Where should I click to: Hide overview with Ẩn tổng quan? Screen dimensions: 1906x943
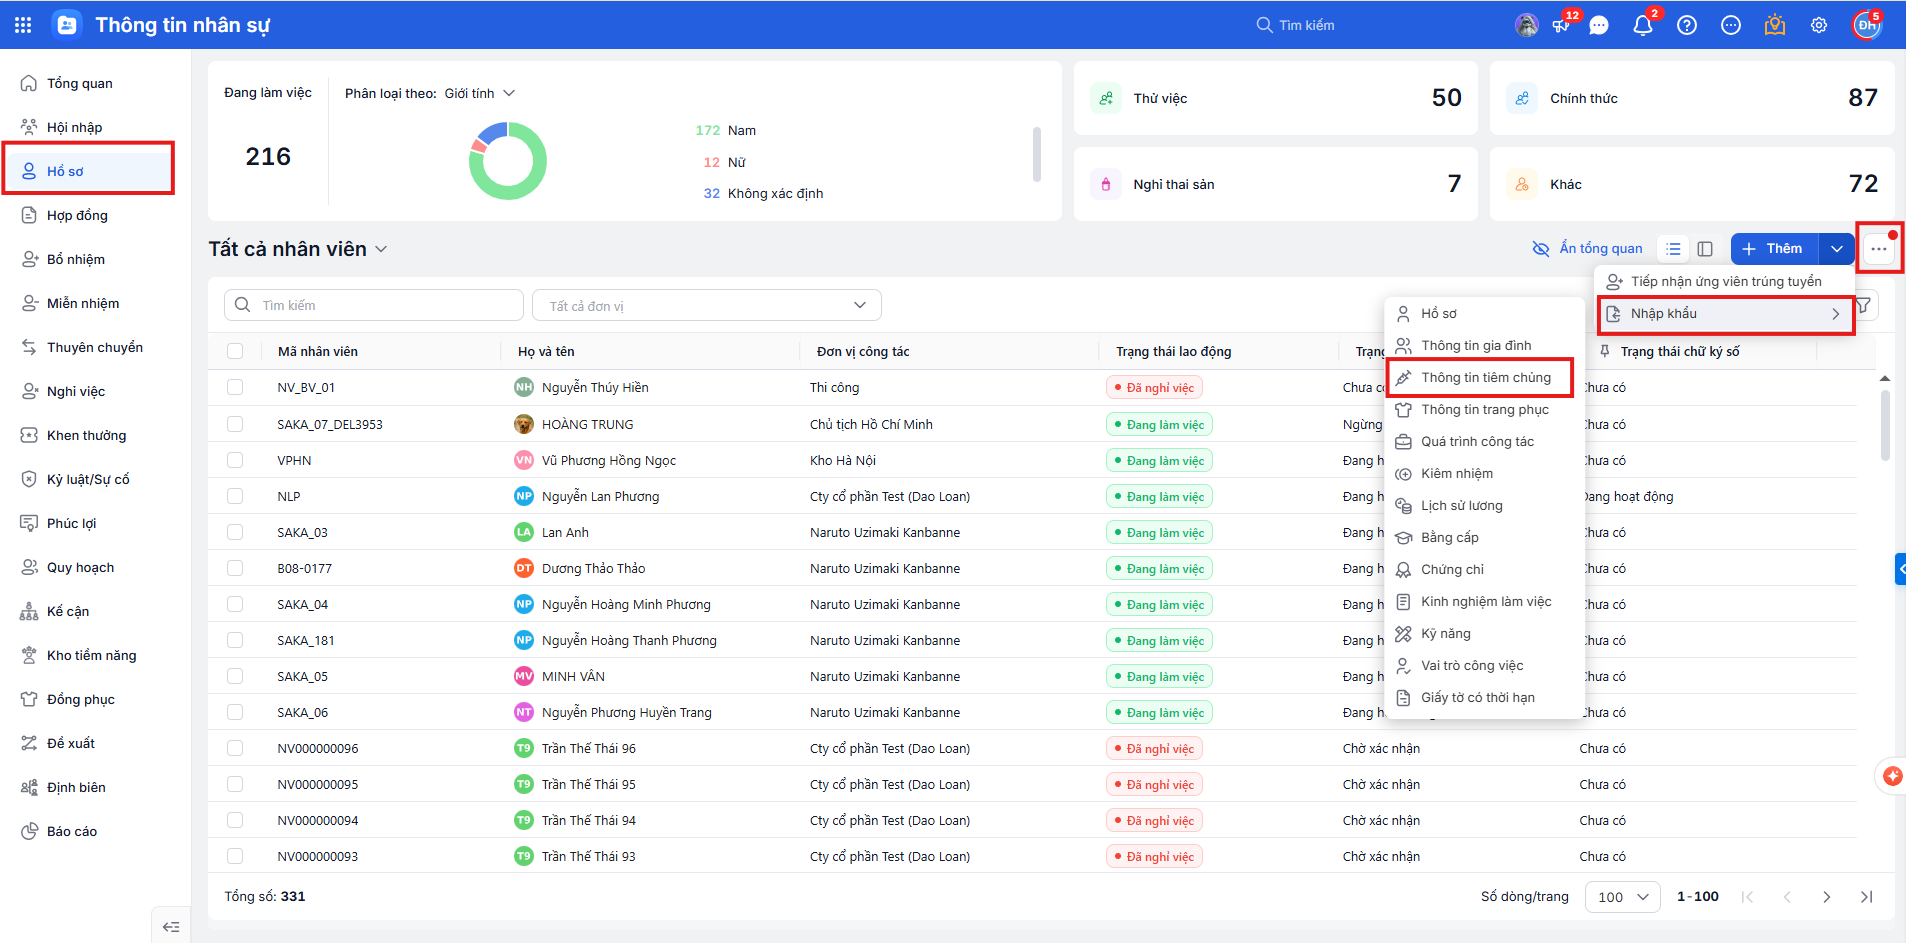(1587, 249)
